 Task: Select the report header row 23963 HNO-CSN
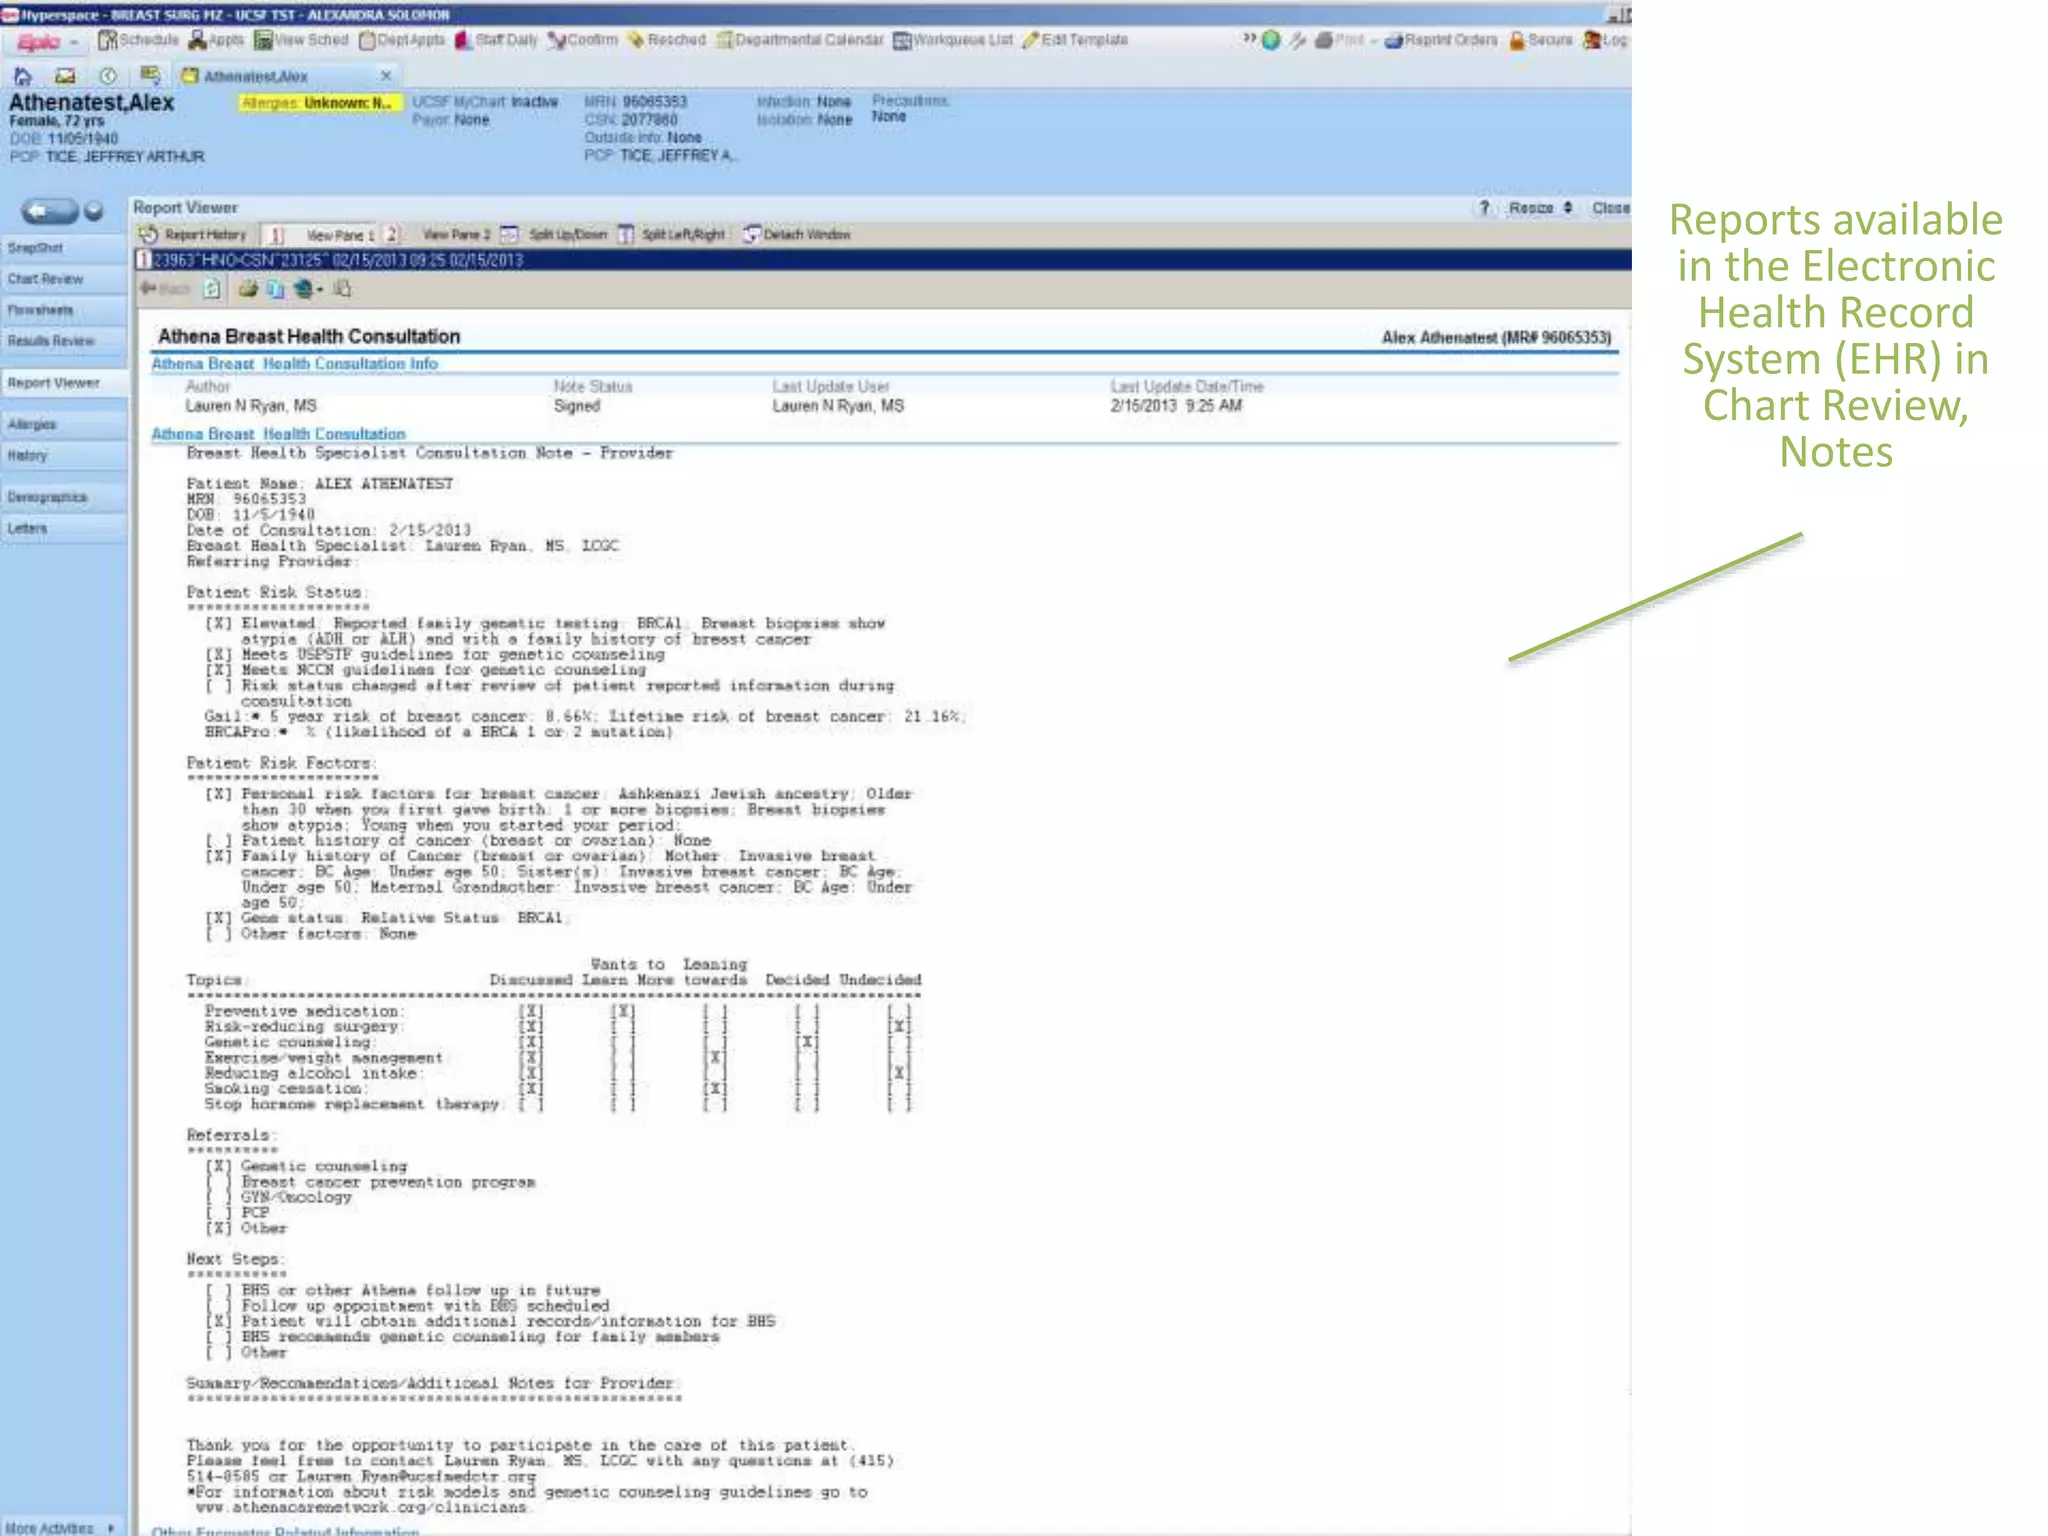(883, 260)
